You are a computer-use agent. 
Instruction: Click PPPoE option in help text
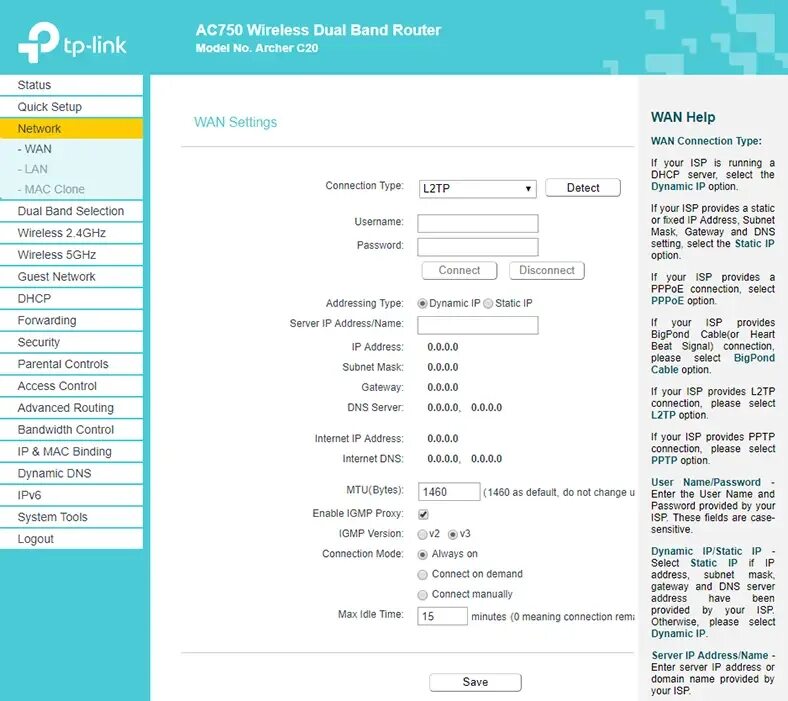(667, 301)
